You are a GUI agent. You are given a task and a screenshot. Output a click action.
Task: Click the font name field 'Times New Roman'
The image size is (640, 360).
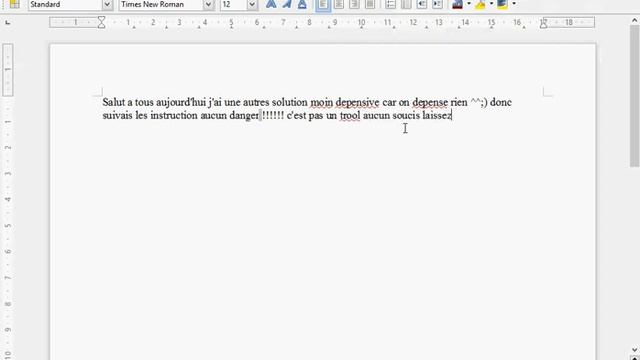coord(161,4)
